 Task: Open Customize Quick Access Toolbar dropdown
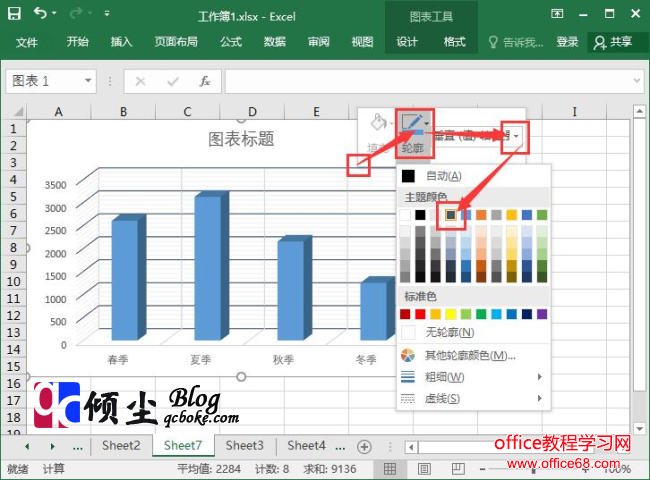pyautogui.click(x=107, y=14)
